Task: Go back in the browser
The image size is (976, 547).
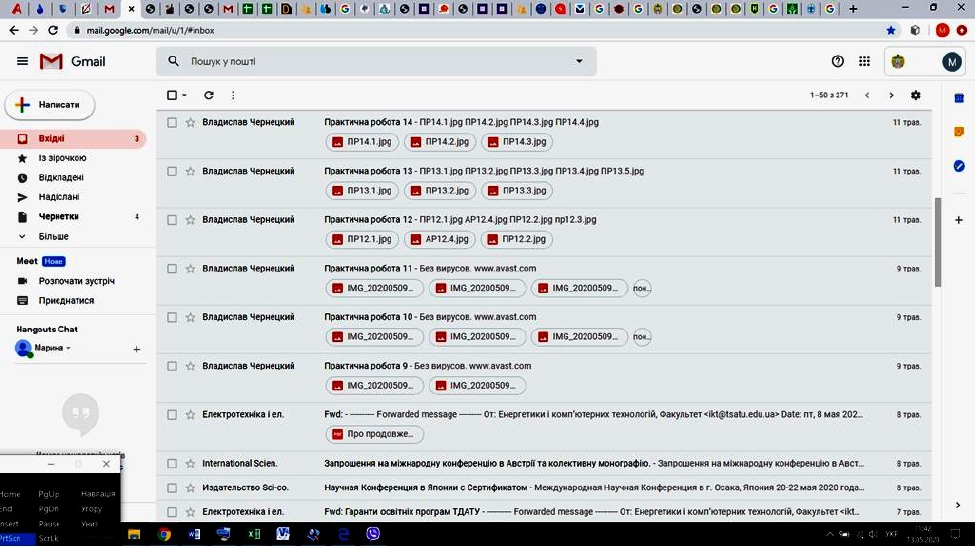Action: 14,30
